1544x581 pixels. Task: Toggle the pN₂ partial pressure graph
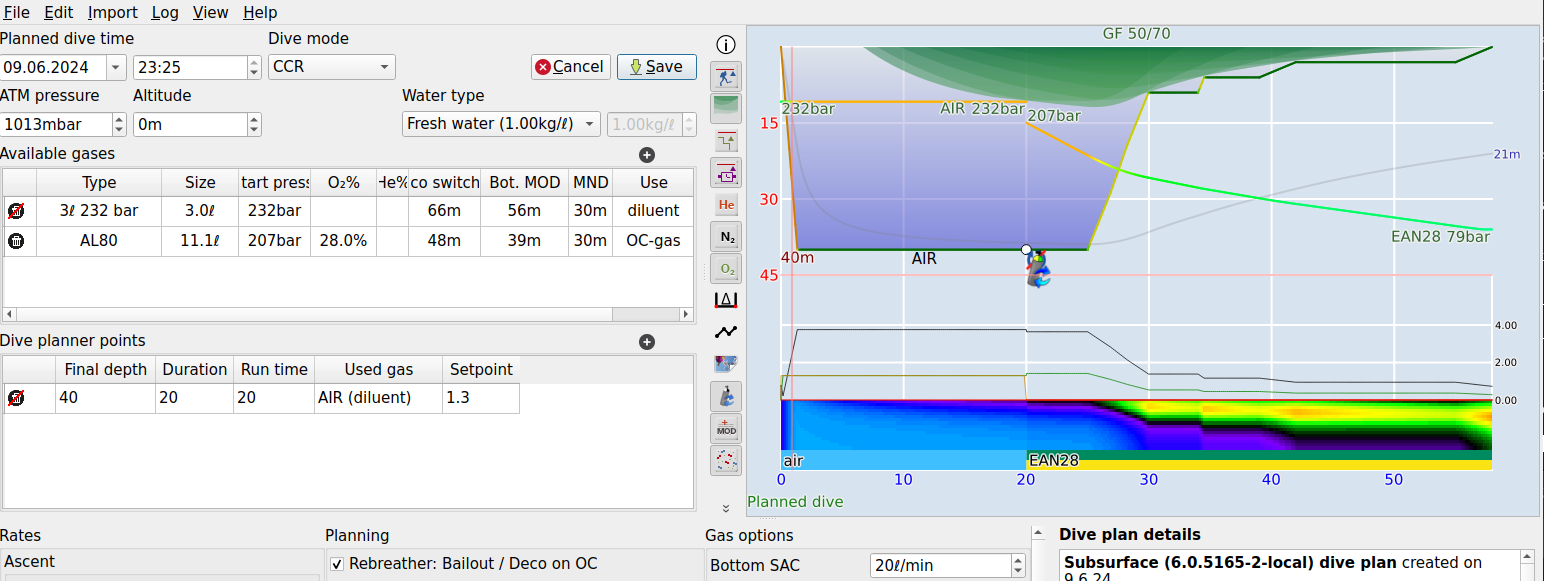(726, 237)
